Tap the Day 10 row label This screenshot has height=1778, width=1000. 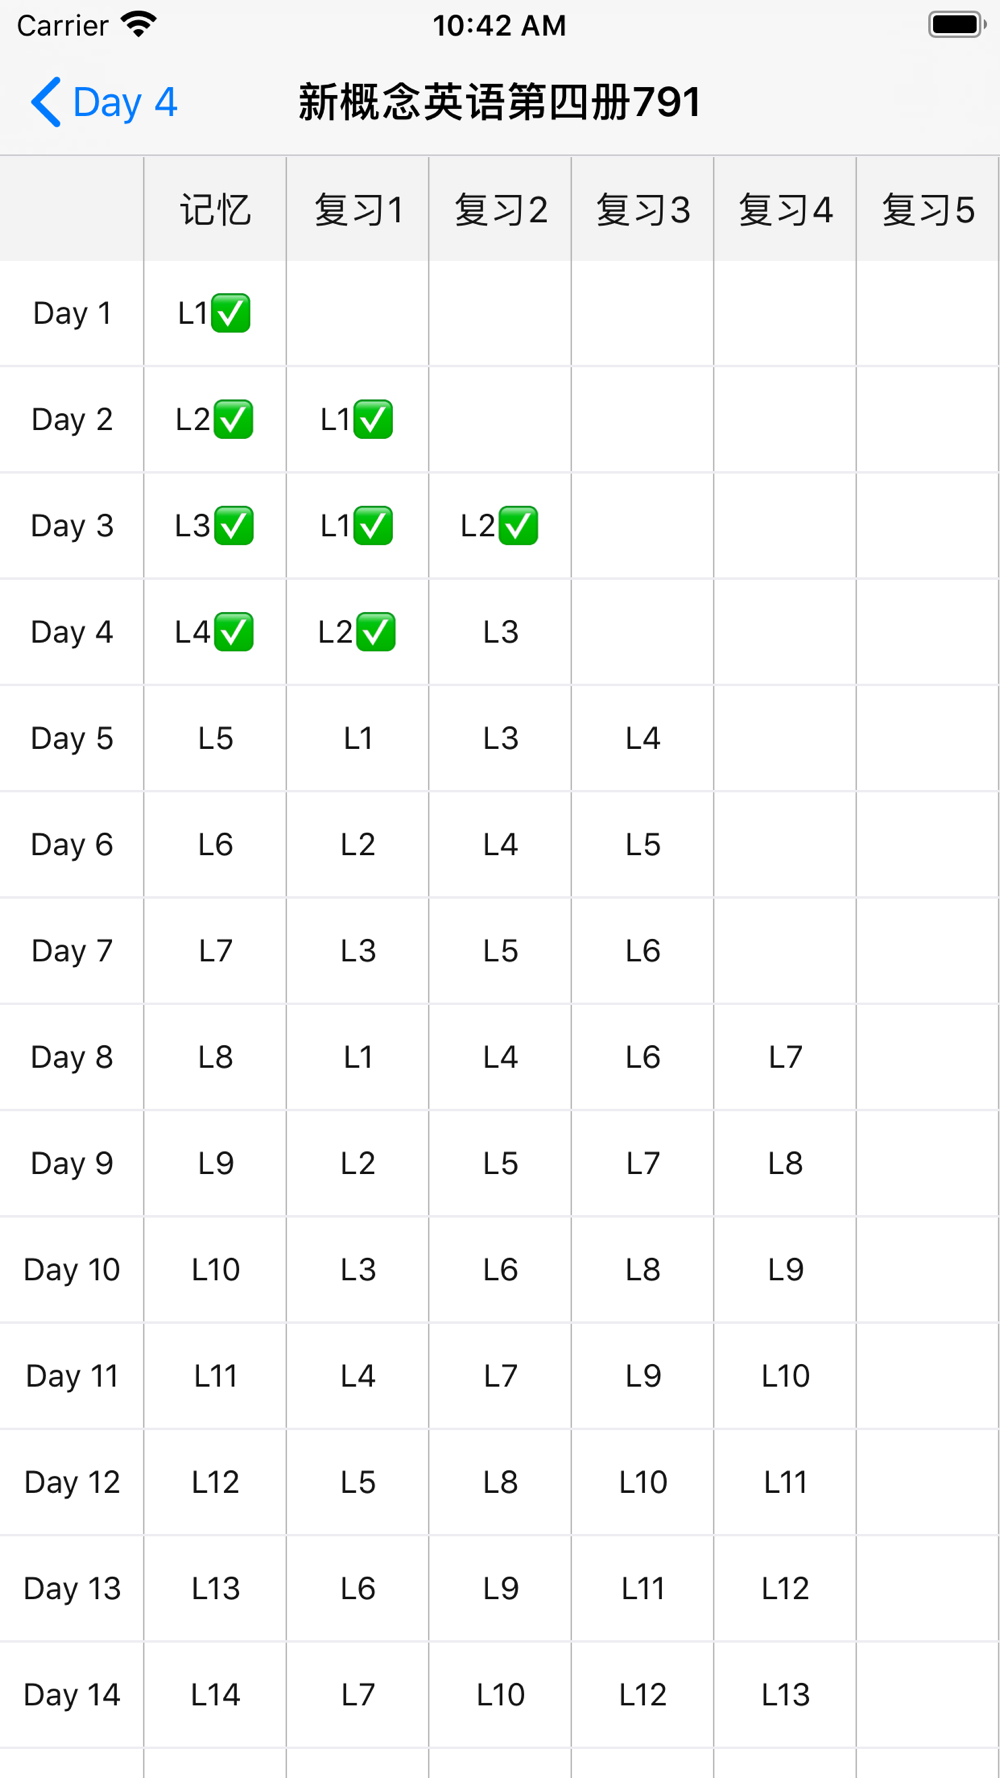click(72, 1270)
